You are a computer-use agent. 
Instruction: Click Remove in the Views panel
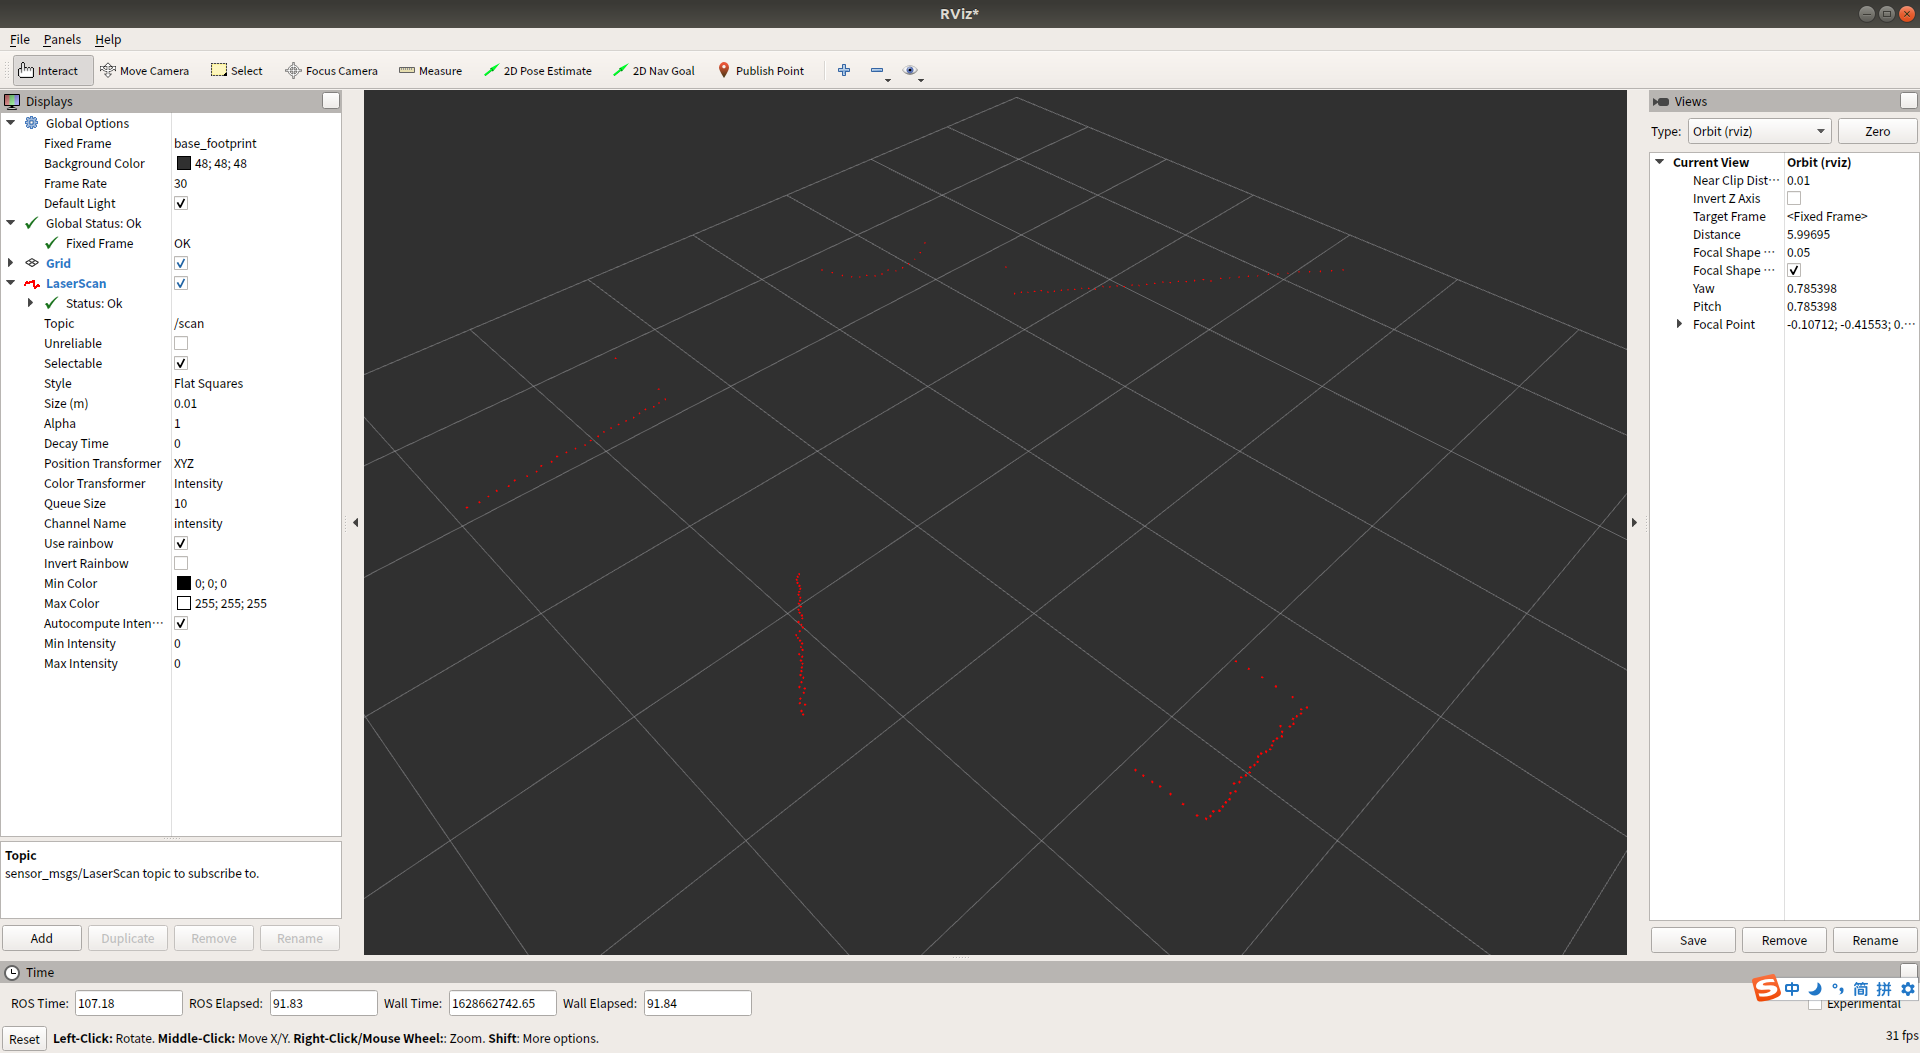point(1784,940)
